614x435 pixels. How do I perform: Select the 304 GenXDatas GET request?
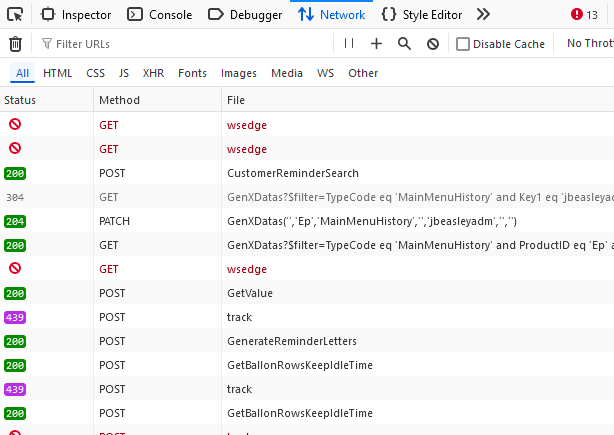(x=307, y=197)
